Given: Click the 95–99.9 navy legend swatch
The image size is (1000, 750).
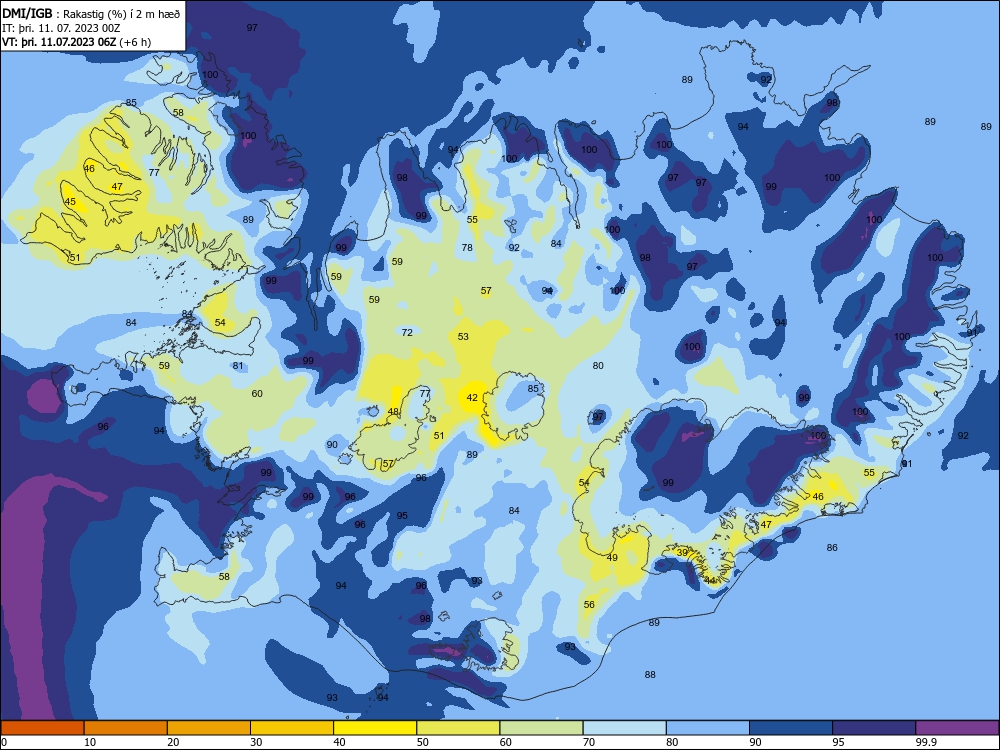Looking at the screenshot, I should (874, 728).
